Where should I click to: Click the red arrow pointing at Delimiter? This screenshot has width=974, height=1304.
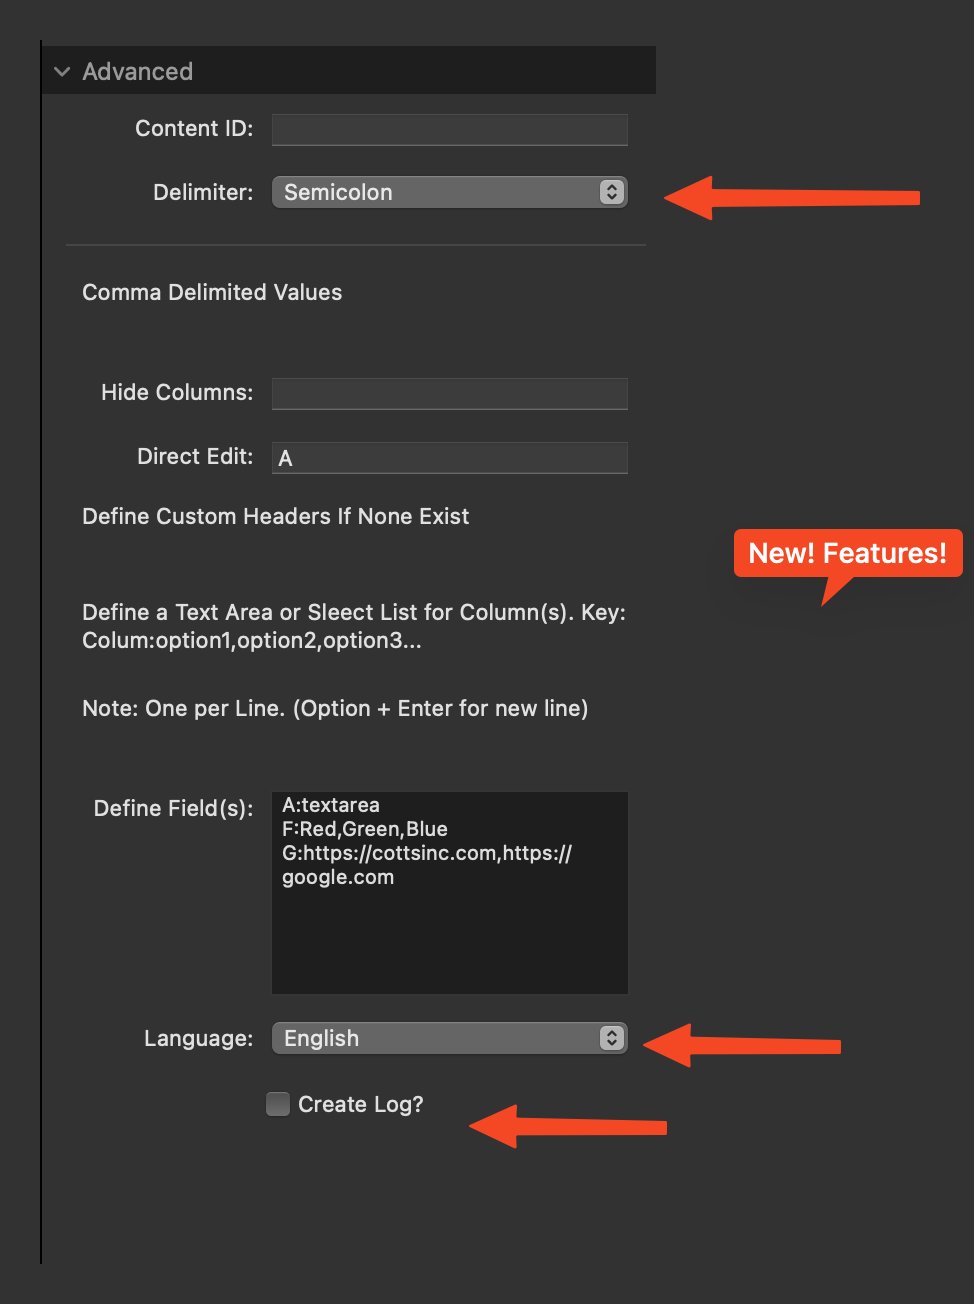(790, 197)
